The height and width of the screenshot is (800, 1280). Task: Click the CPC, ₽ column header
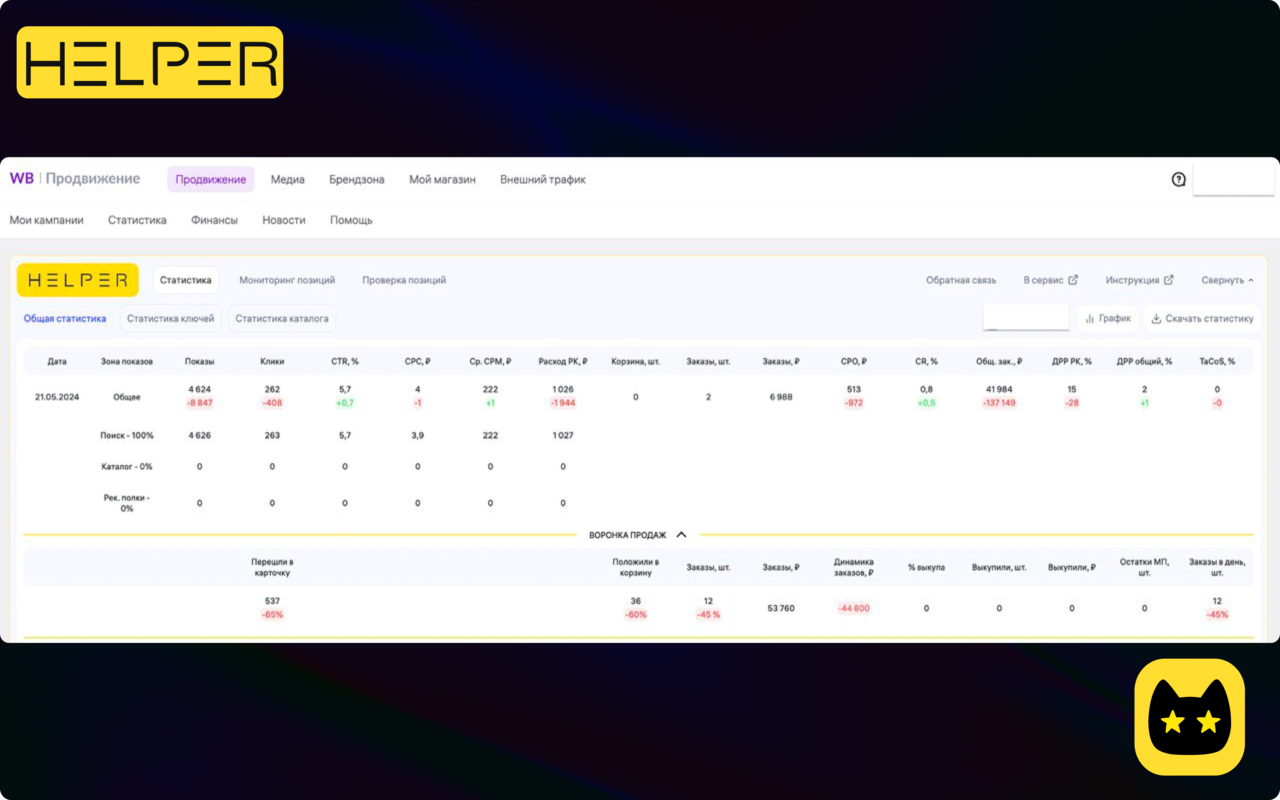(x=417, y=361)
